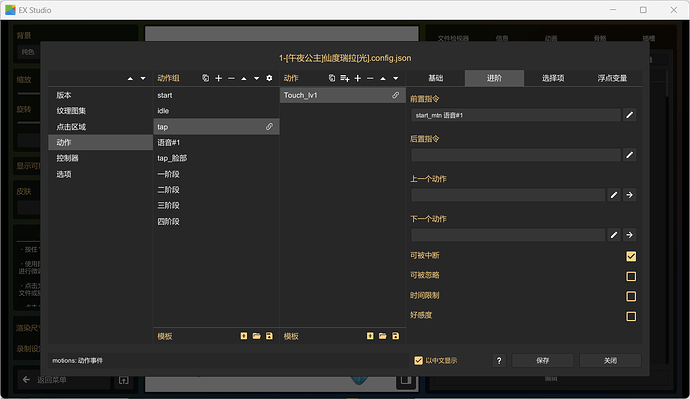Enable the 可被忽略 checkbox
This screenshot has height=399, width=690.
coord(631,276)
